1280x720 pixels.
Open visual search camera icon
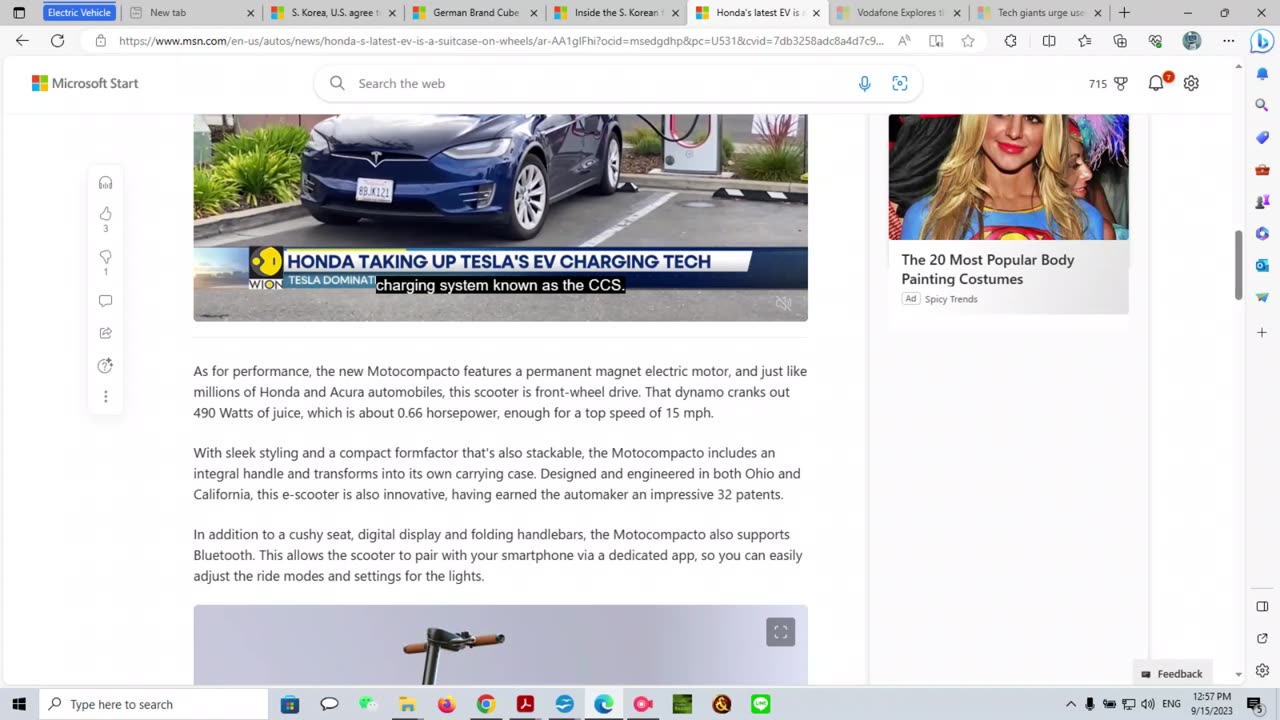tap(900, 84)
